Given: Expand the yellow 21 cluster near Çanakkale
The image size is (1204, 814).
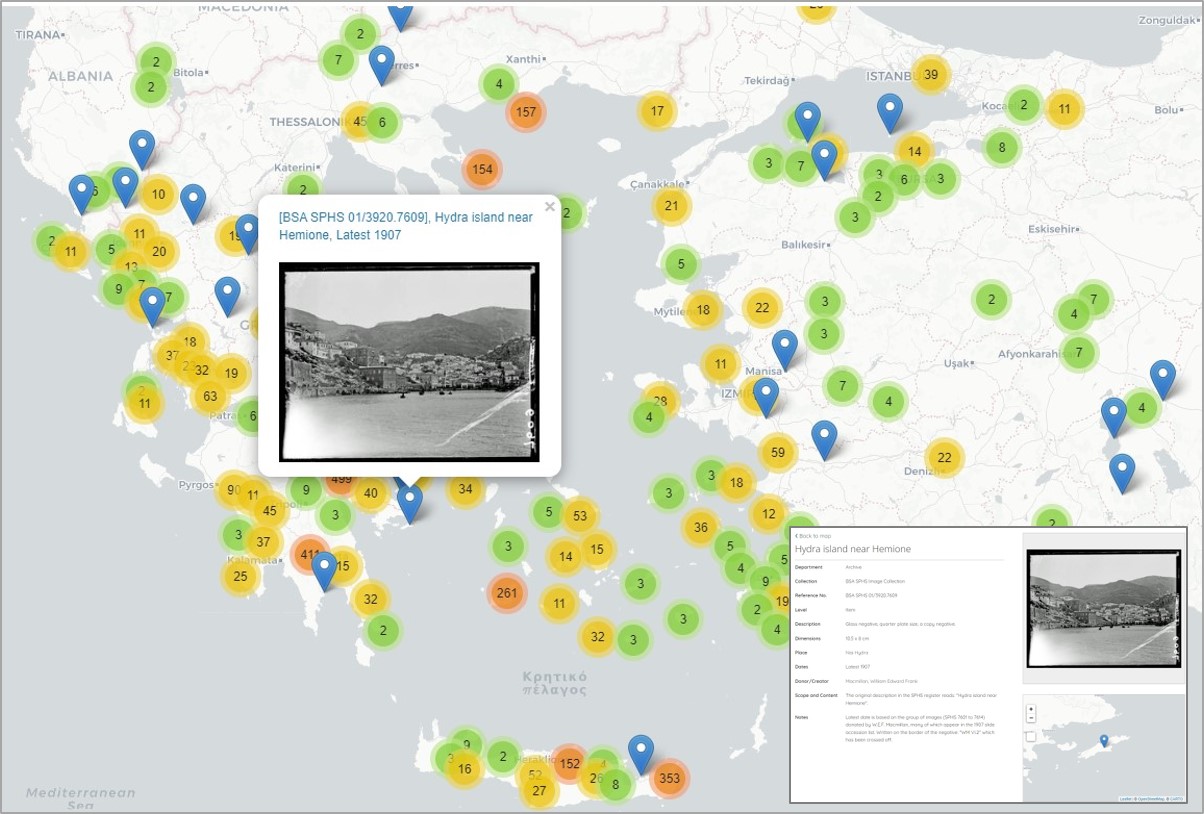Looking at the screenshot, I should click(672, 206).
